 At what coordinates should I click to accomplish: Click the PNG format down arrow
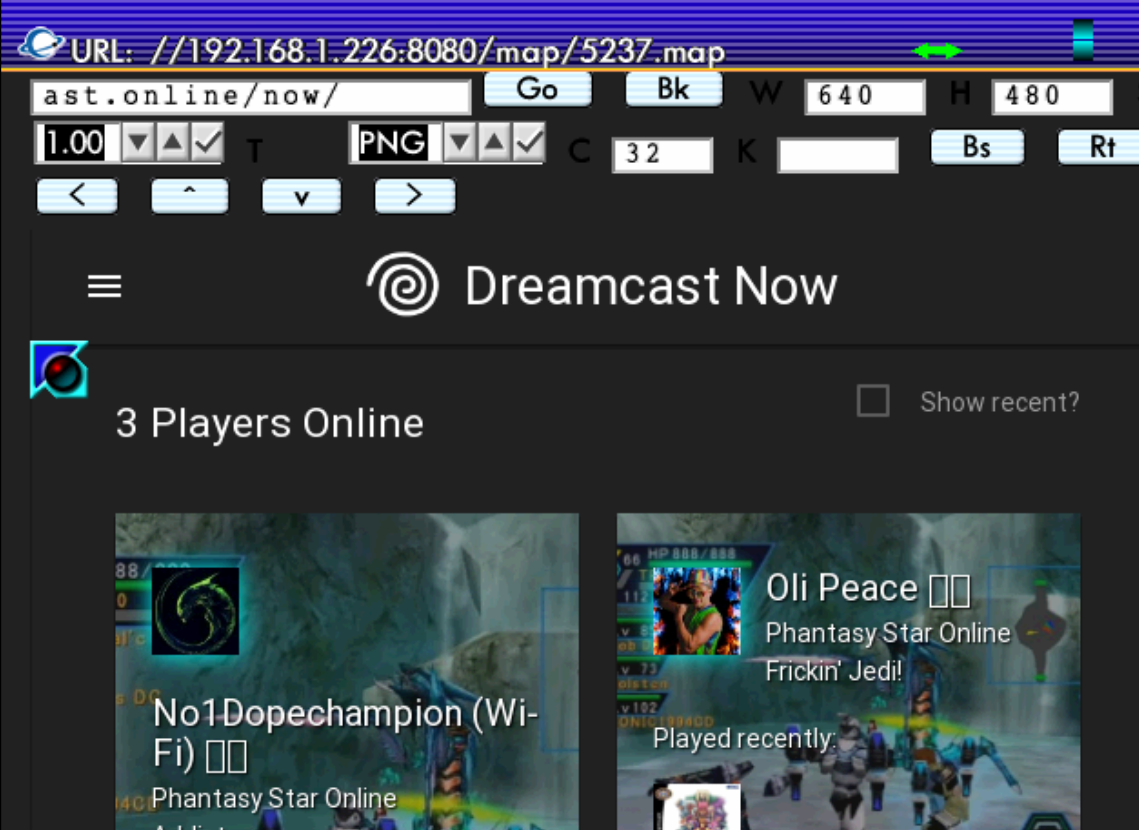point(459,142)
